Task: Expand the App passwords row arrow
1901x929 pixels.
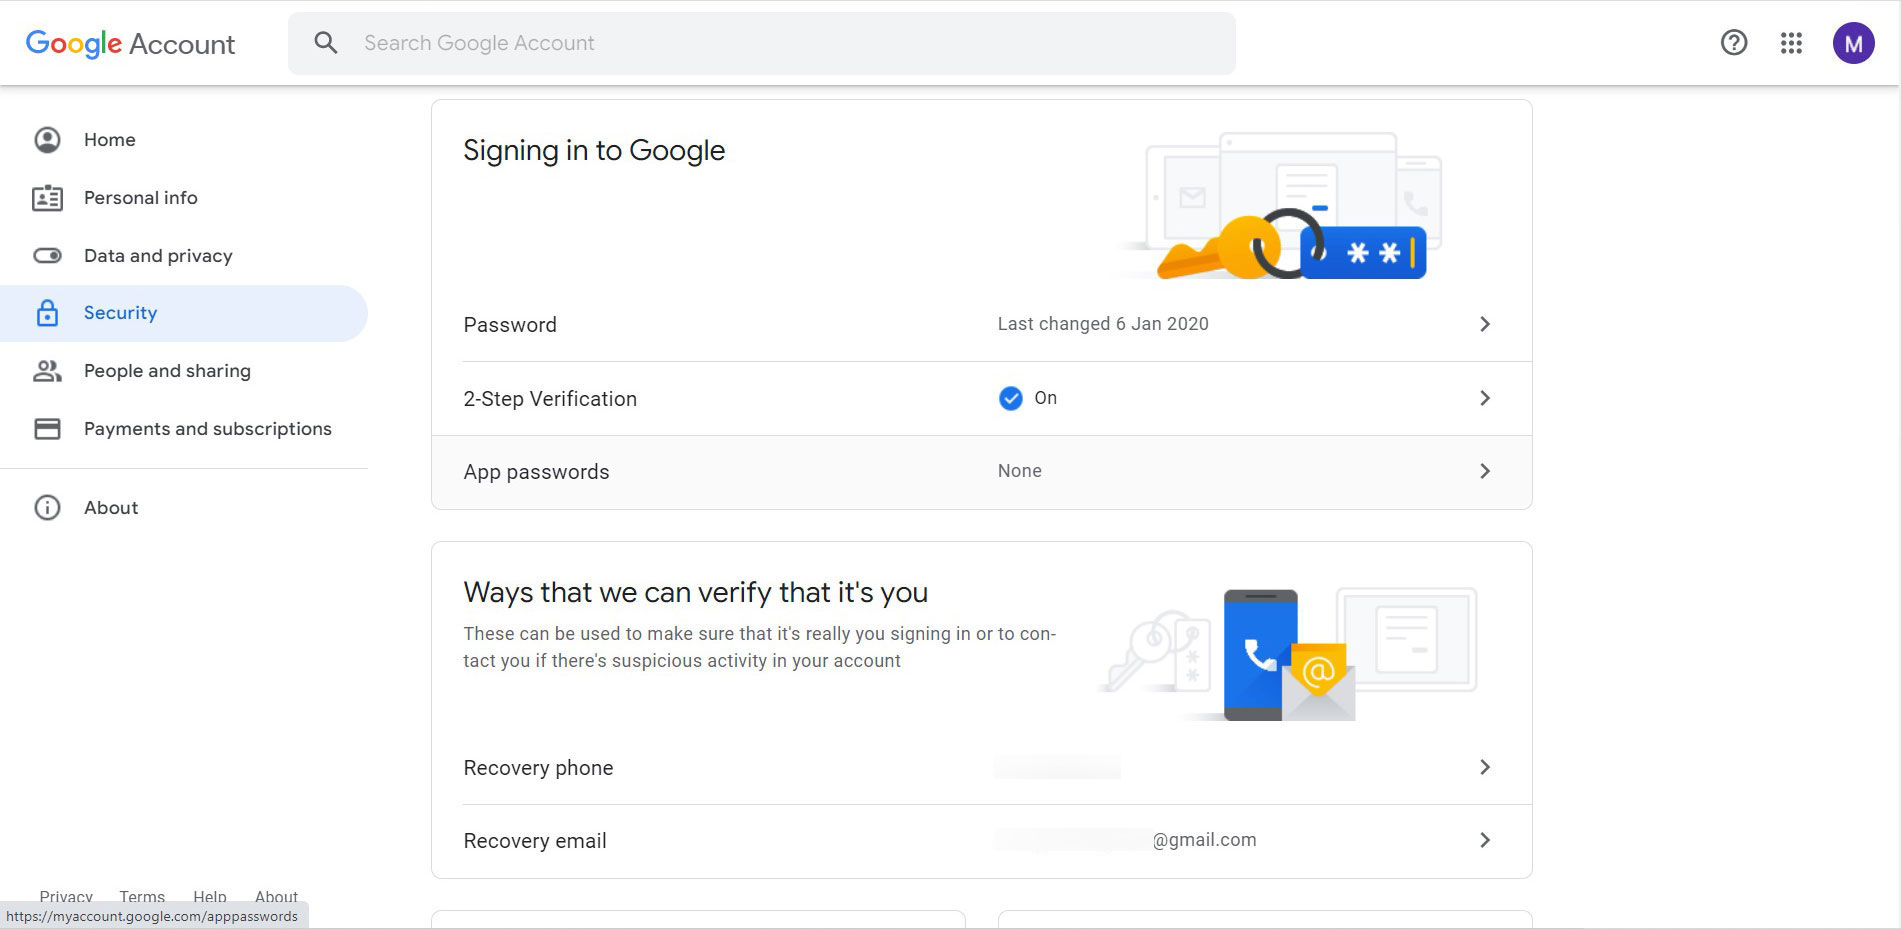Action: 1485,471
